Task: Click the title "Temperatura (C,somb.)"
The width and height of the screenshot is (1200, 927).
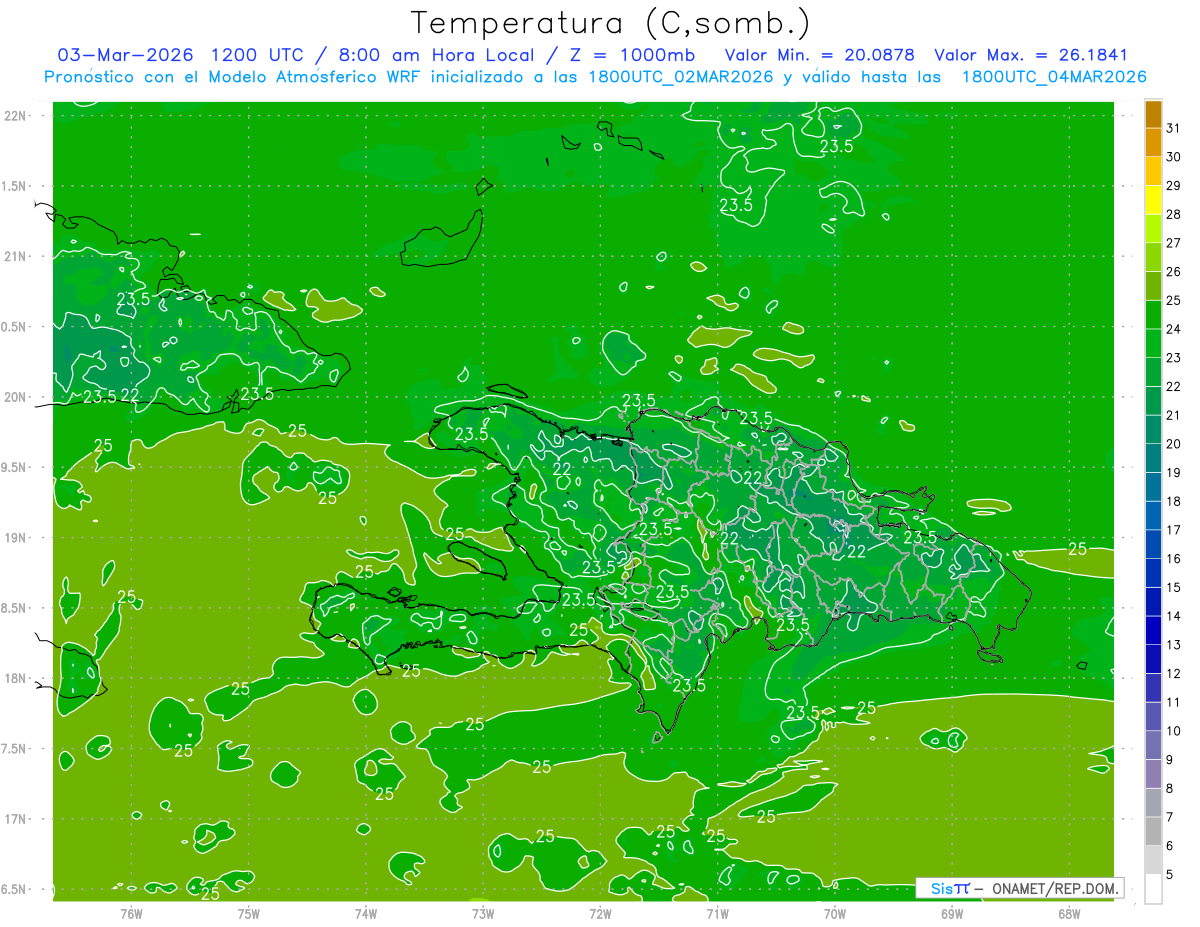Action: pos(612,22)
